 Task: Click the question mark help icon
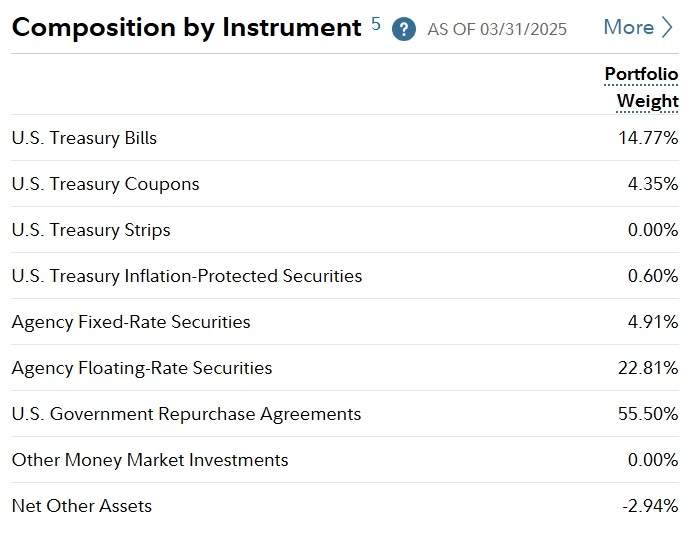404,28
